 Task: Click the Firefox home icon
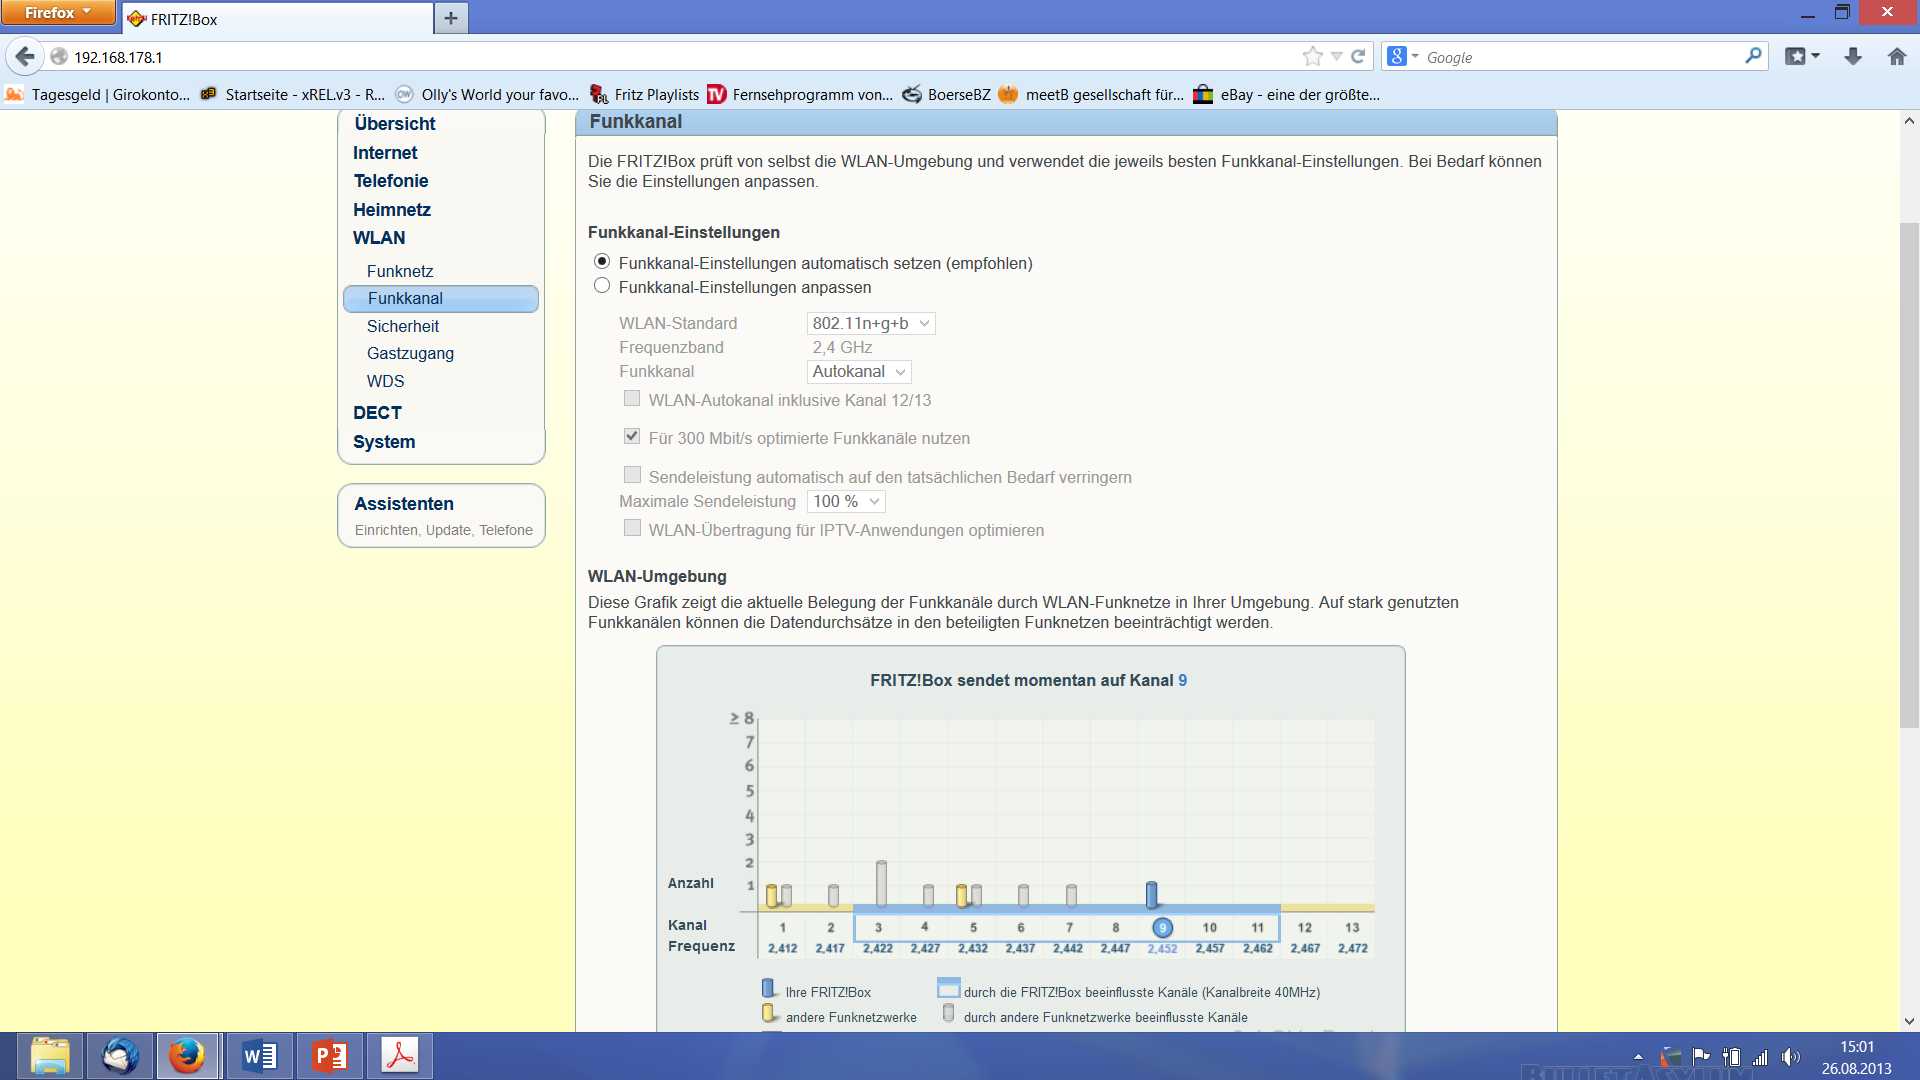(1897, 57)
